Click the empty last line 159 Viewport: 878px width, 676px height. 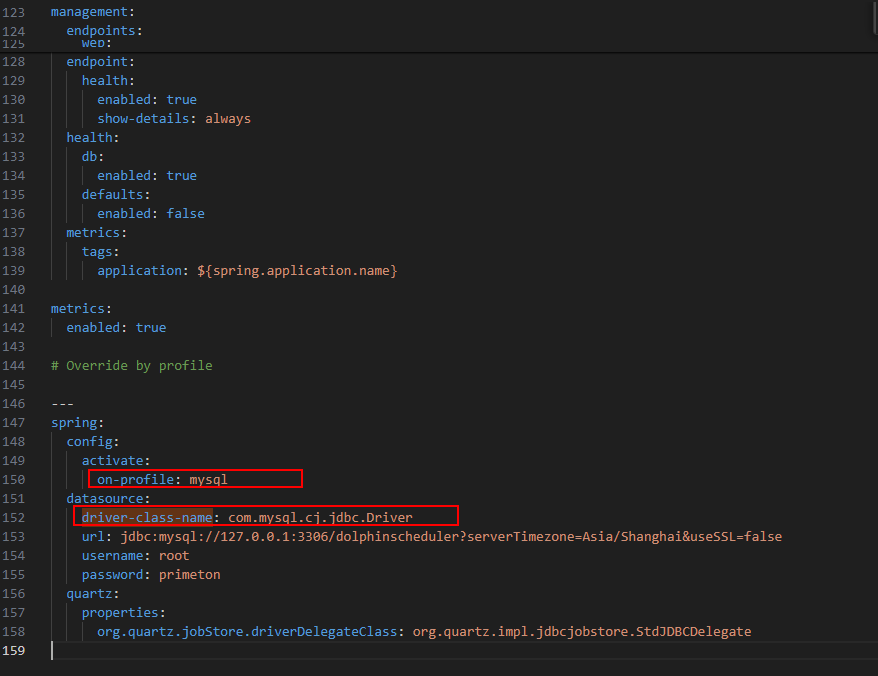(300, 651)
